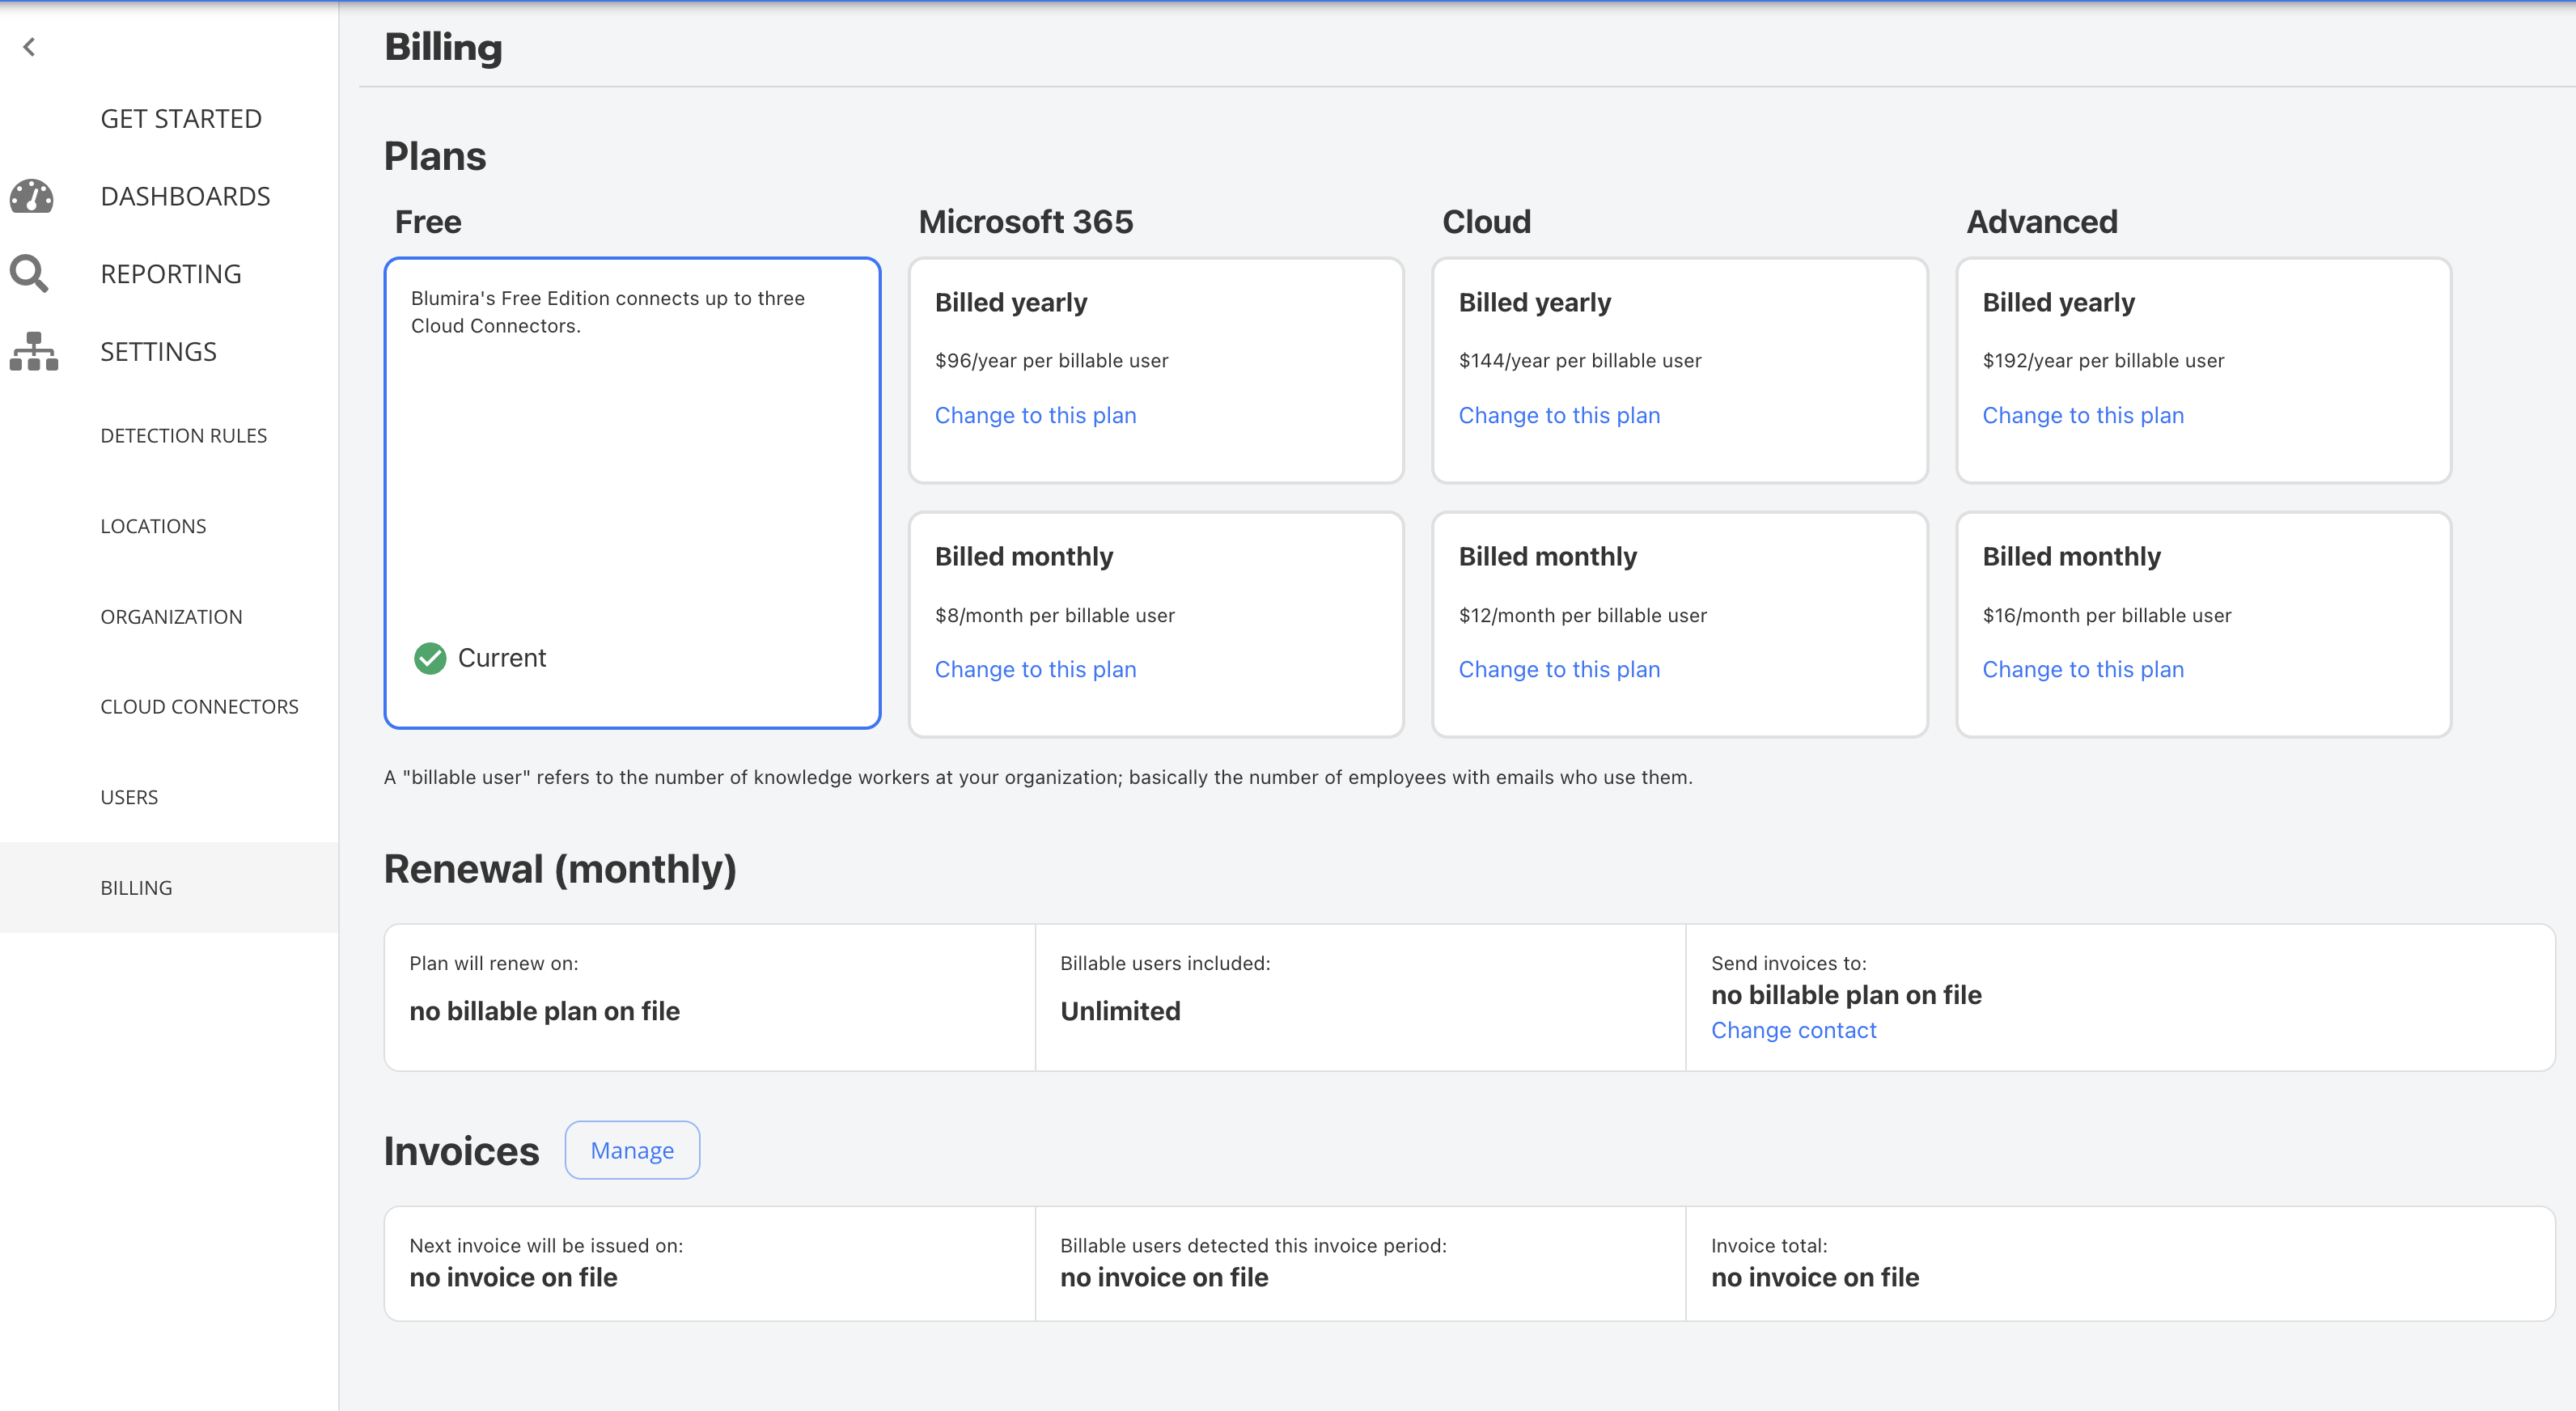The height and width of the screenshot is (1411, 2576).
Task: Click the Change contact link
Action: pos(1793,1030)
